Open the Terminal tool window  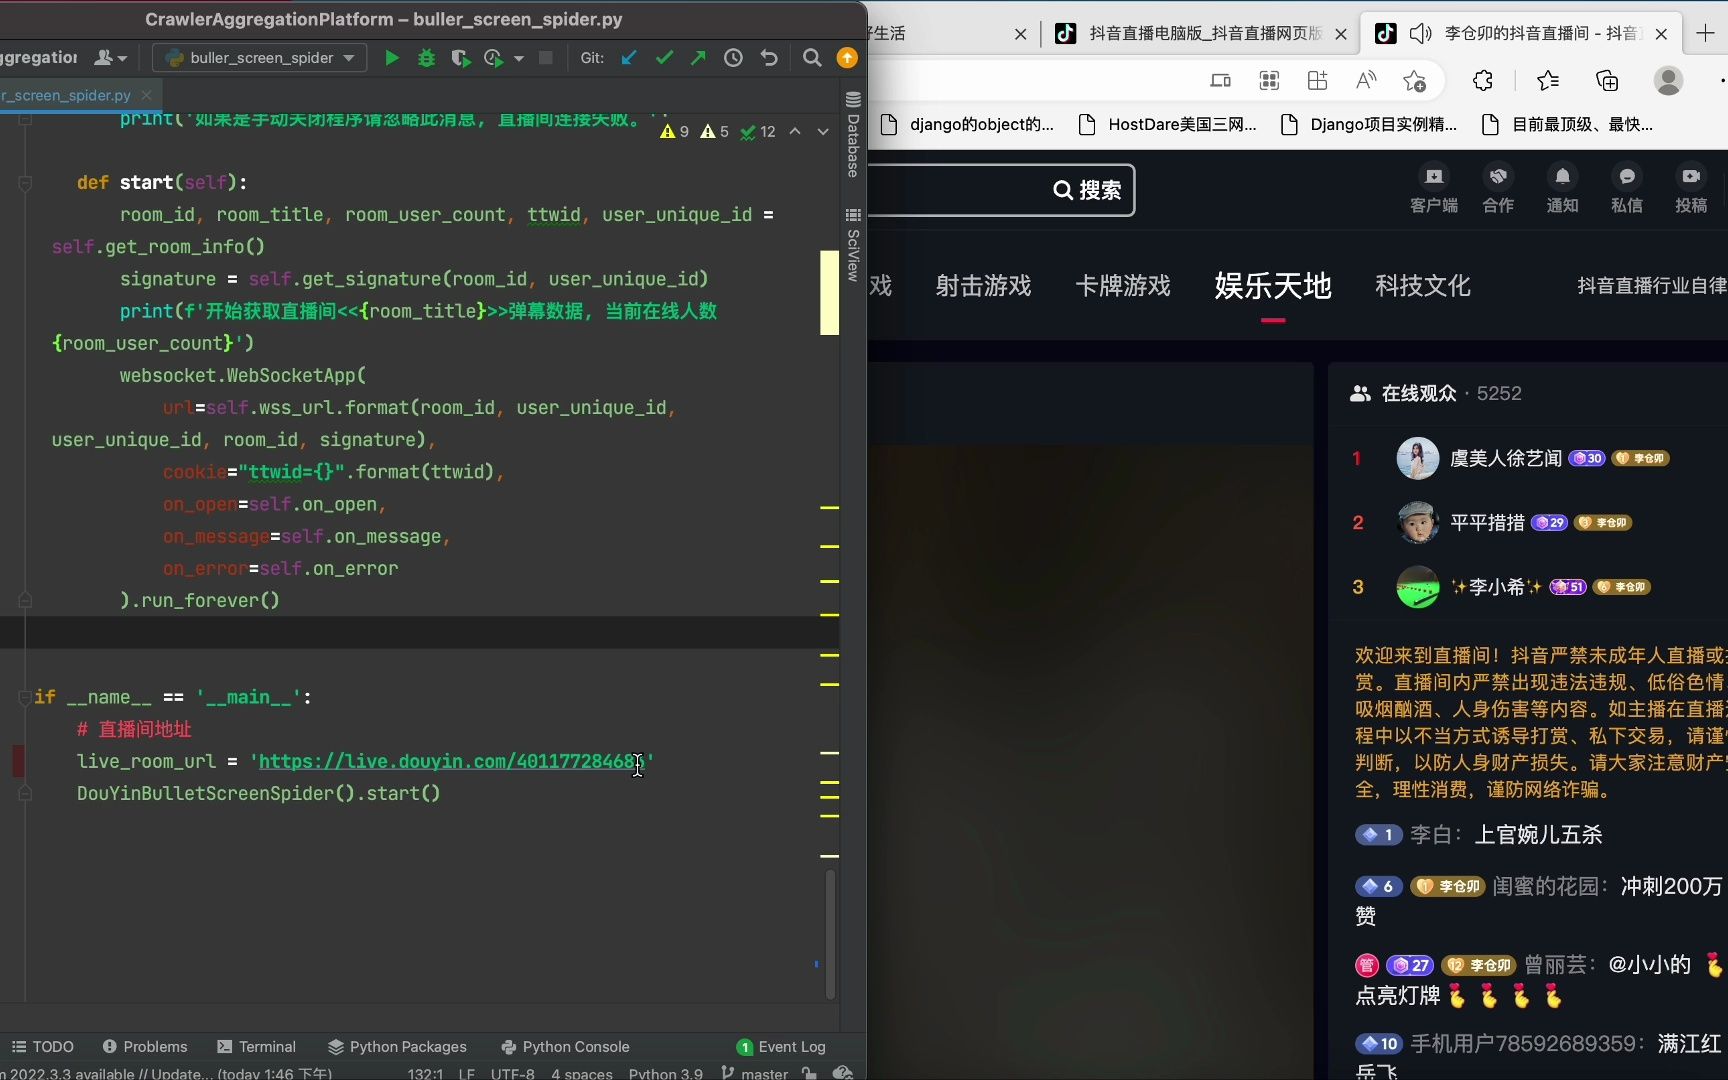click(x=256, y=1046)
